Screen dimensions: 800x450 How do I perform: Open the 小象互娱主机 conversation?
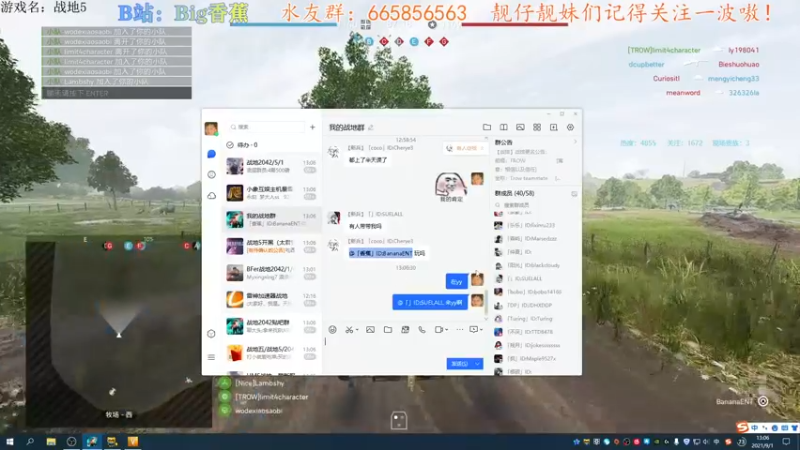272,193
